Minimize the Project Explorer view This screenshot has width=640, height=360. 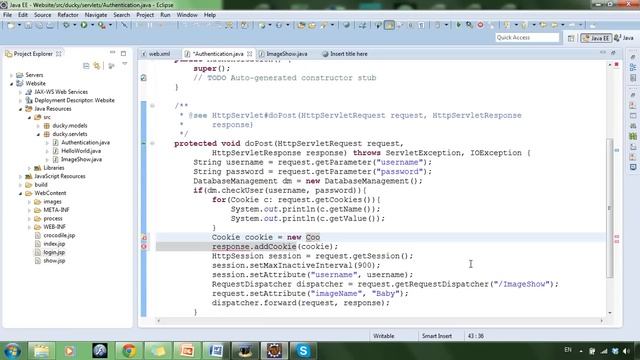113,53
